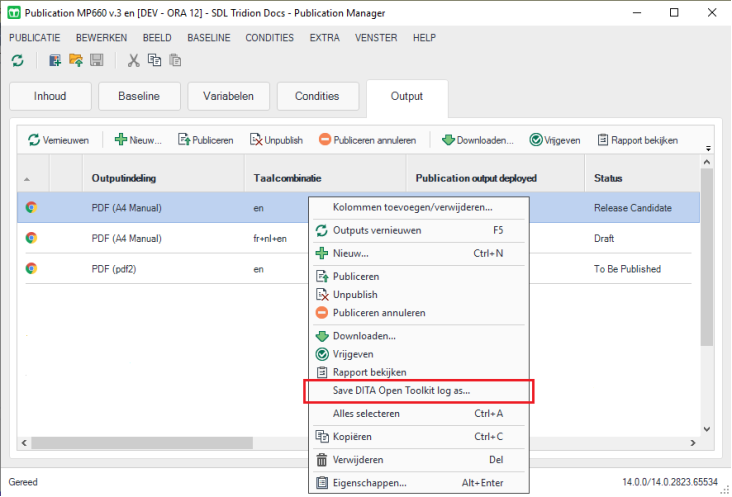732x497 pixels.
Task: Switch to the Variabelen tab
Action: tap(228, 96)
